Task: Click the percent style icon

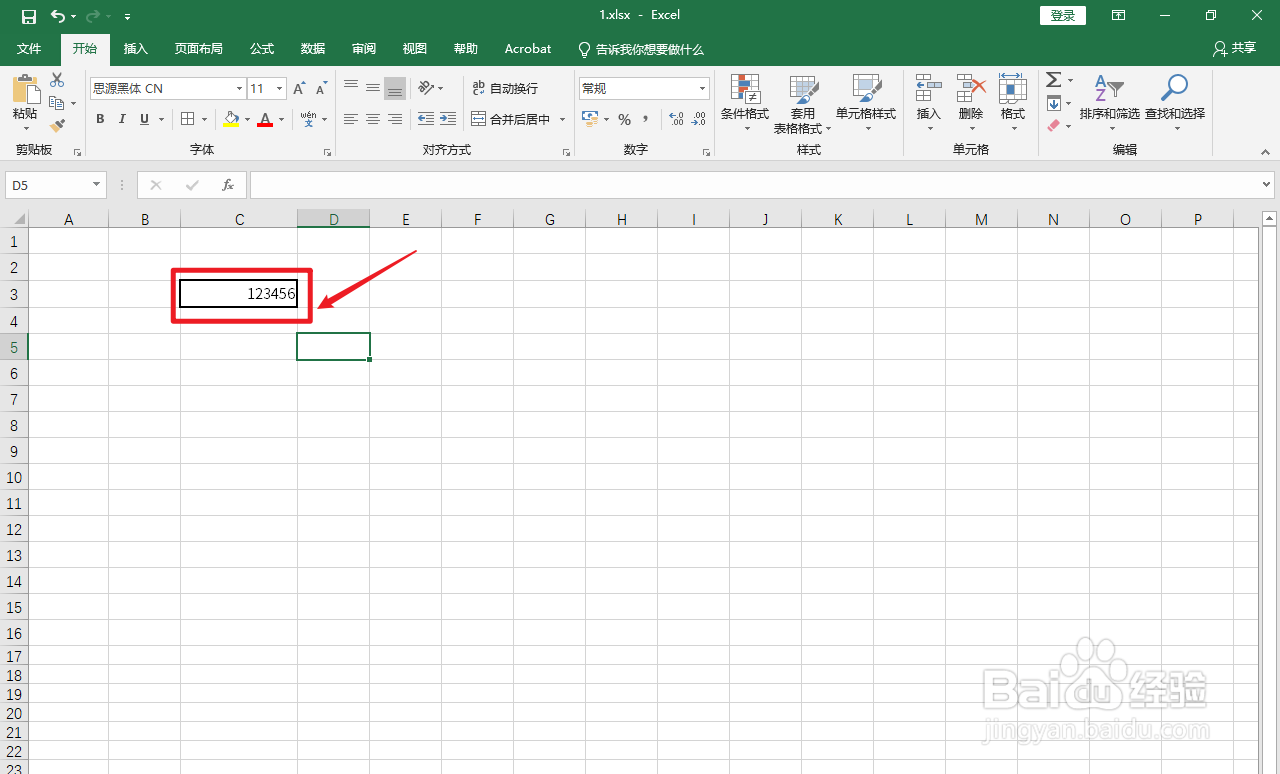Action: 624,119
